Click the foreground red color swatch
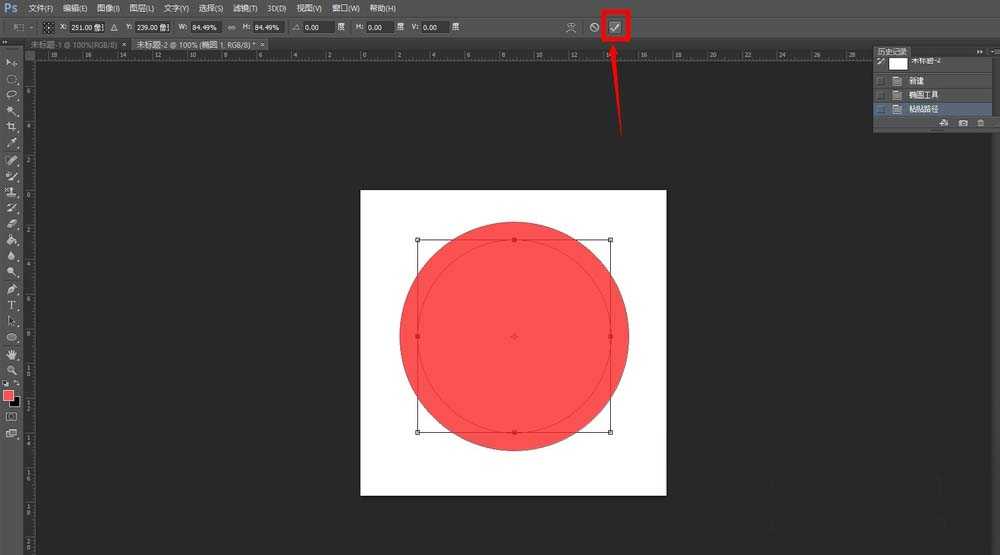1000x555 pixels. click(x=8, y=396)
